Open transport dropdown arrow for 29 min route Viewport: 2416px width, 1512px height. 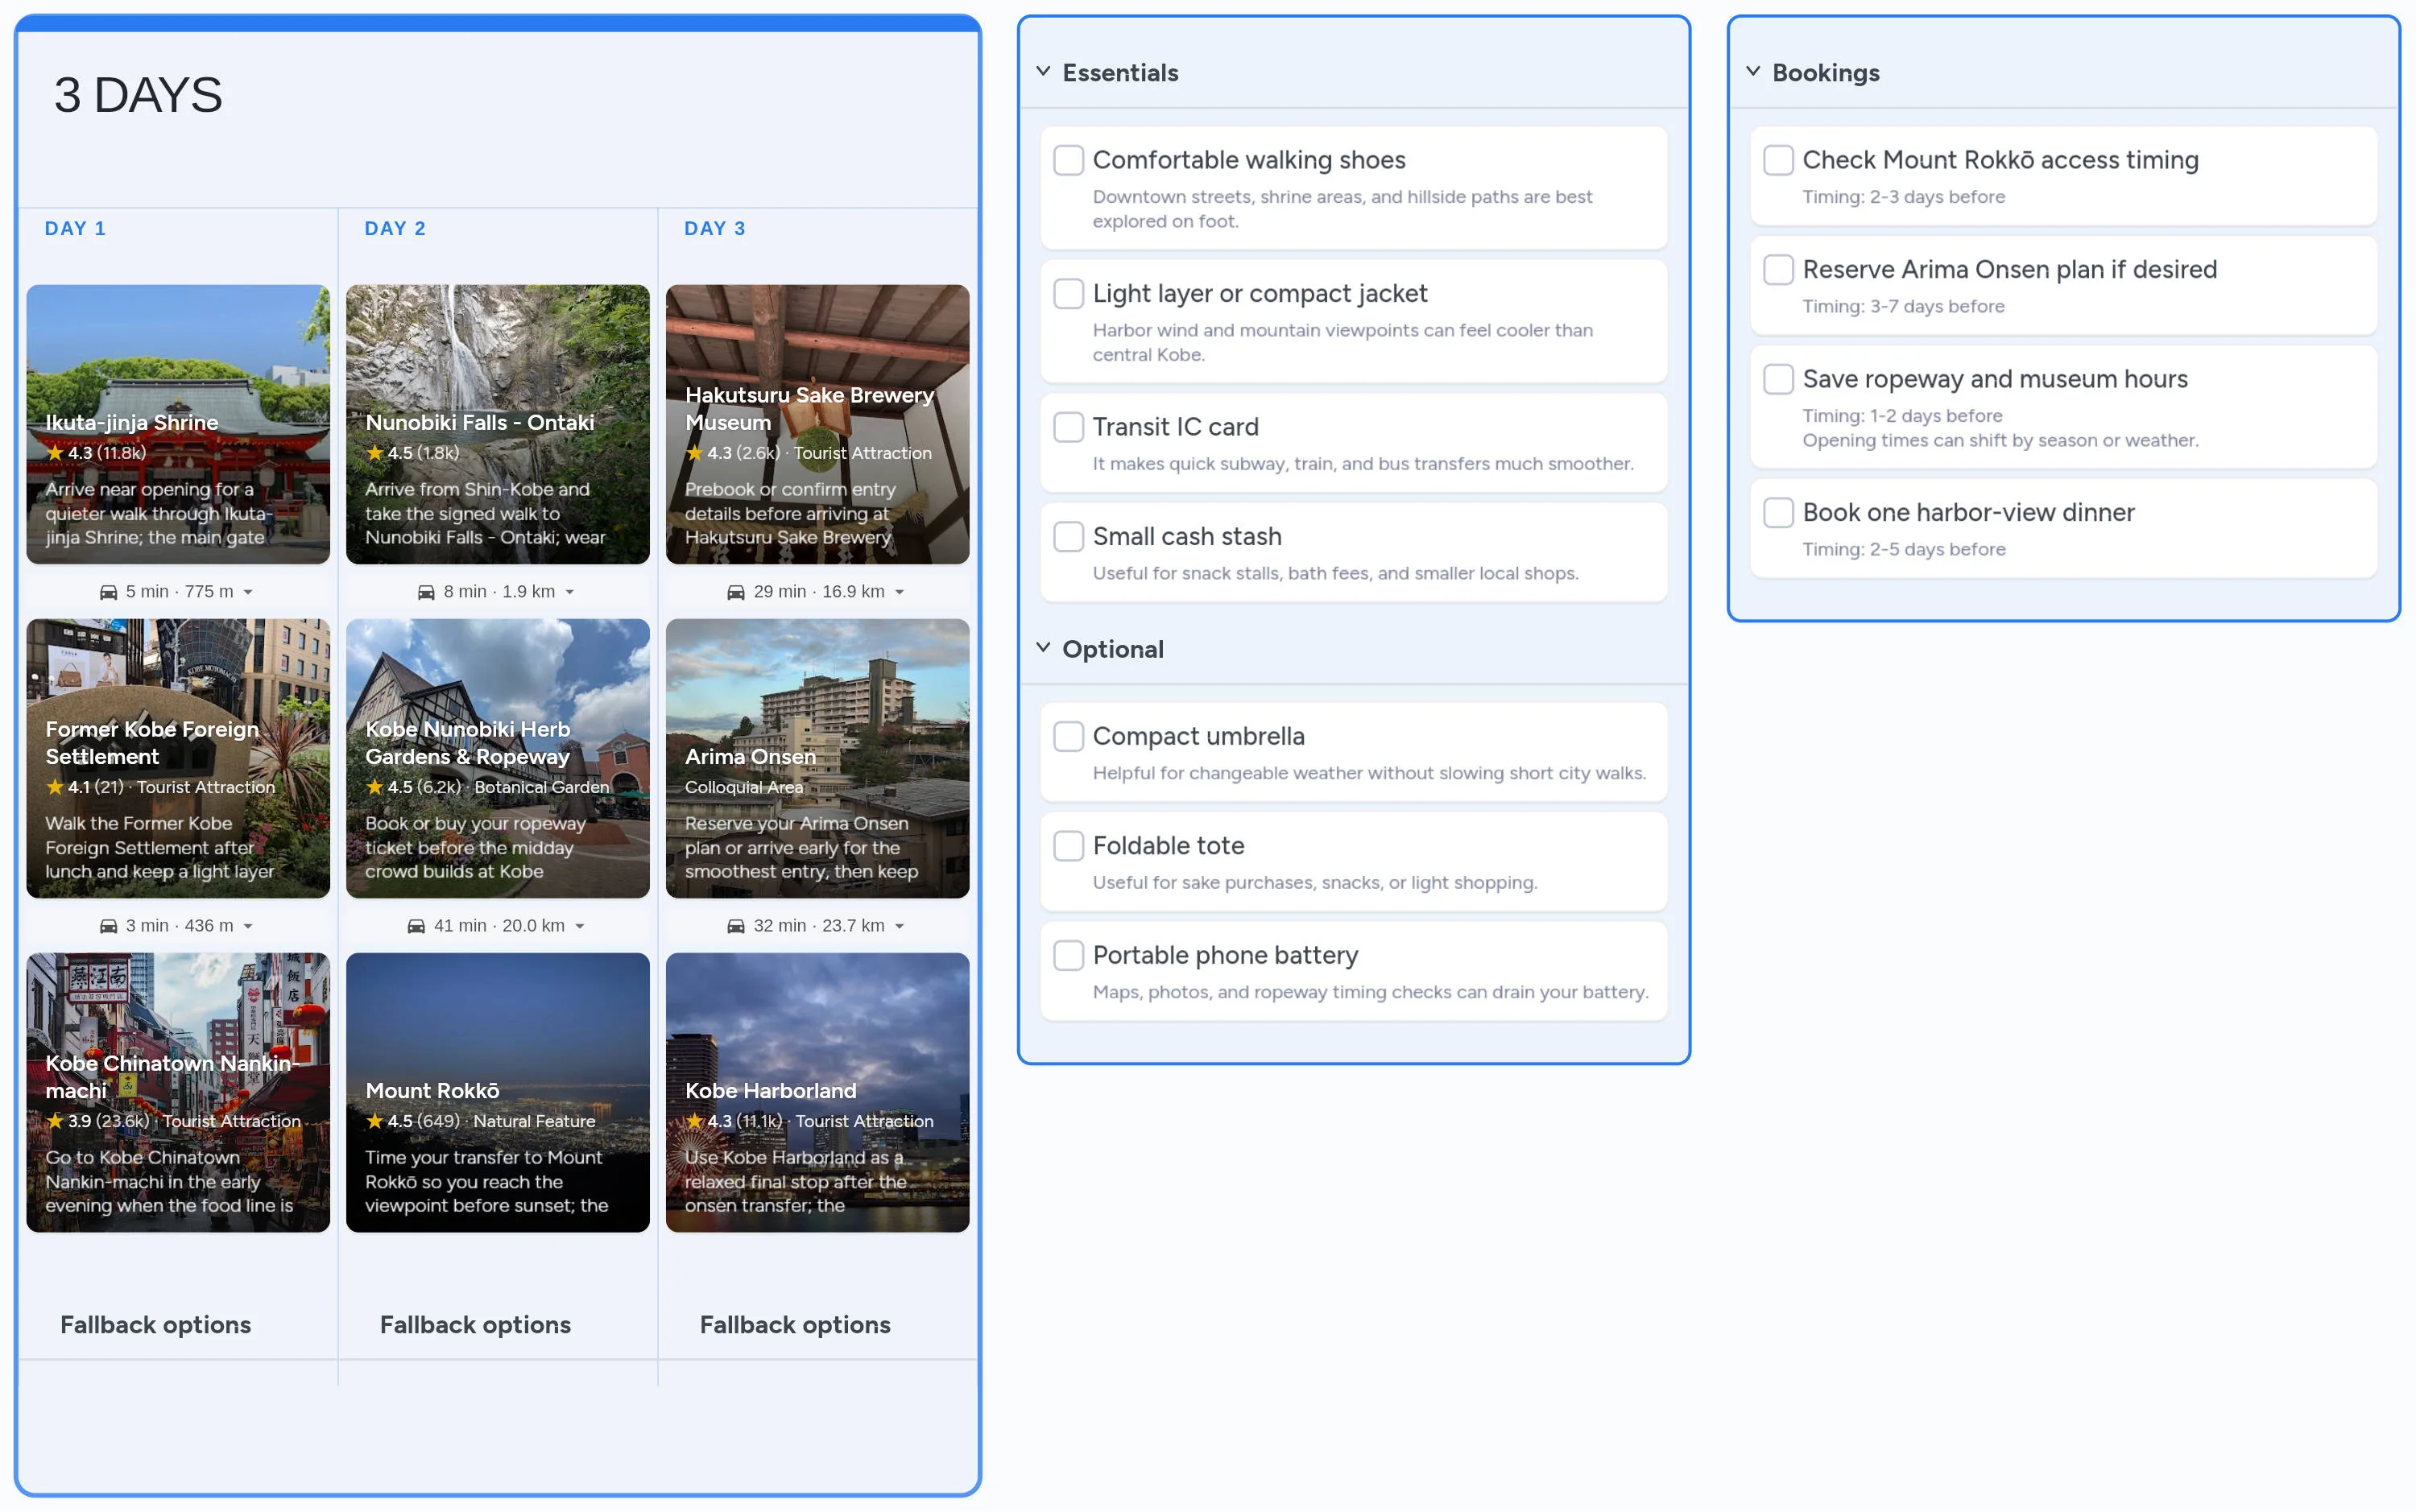point(900,592)
